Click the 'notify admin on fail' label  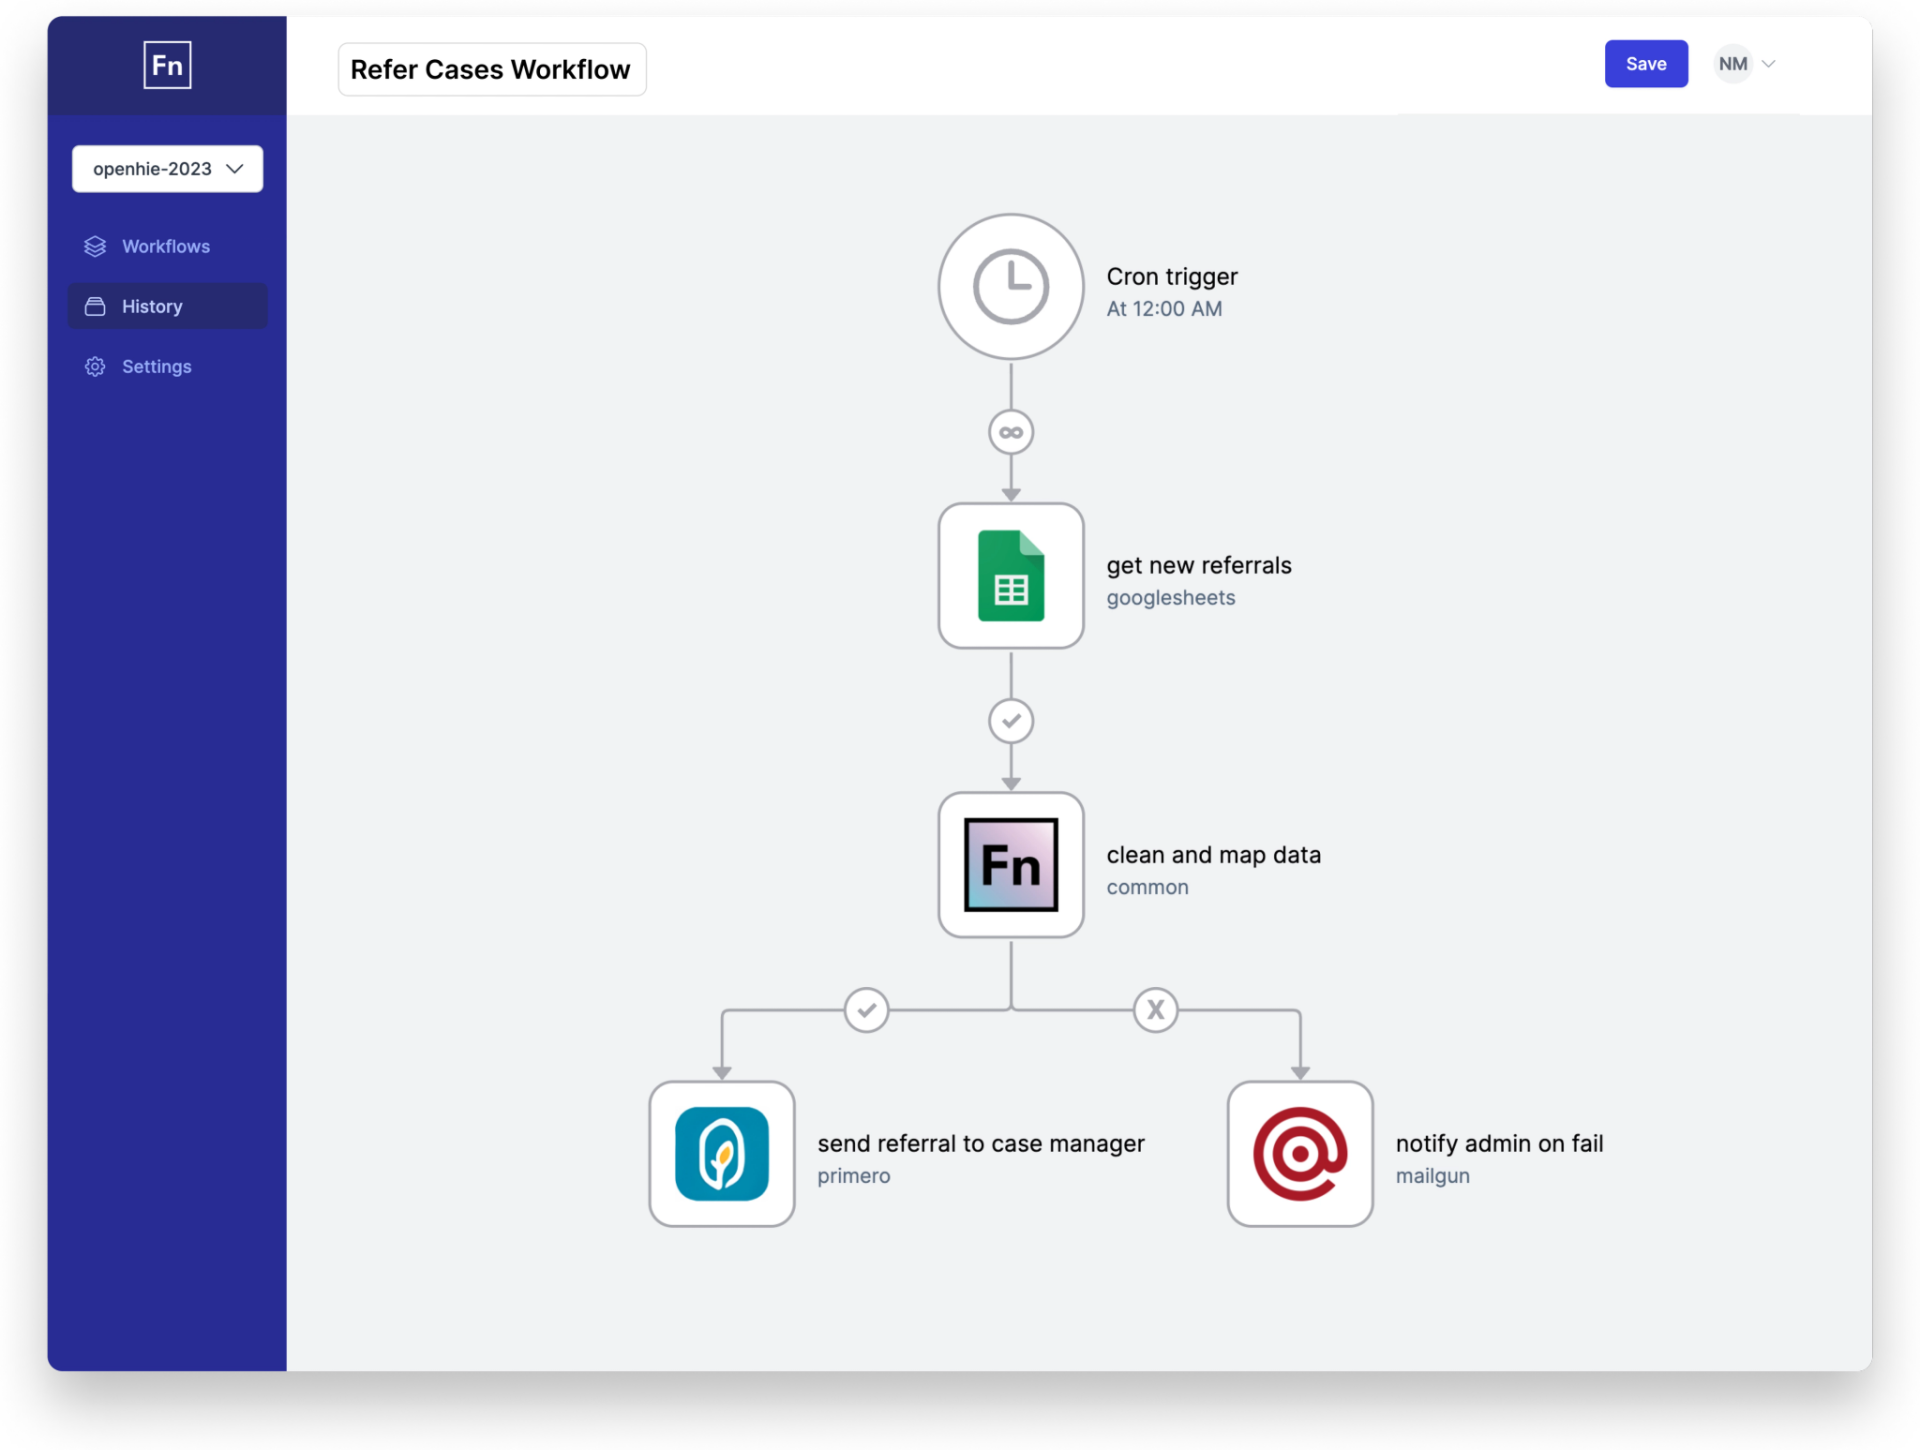click(1498, 1143)
